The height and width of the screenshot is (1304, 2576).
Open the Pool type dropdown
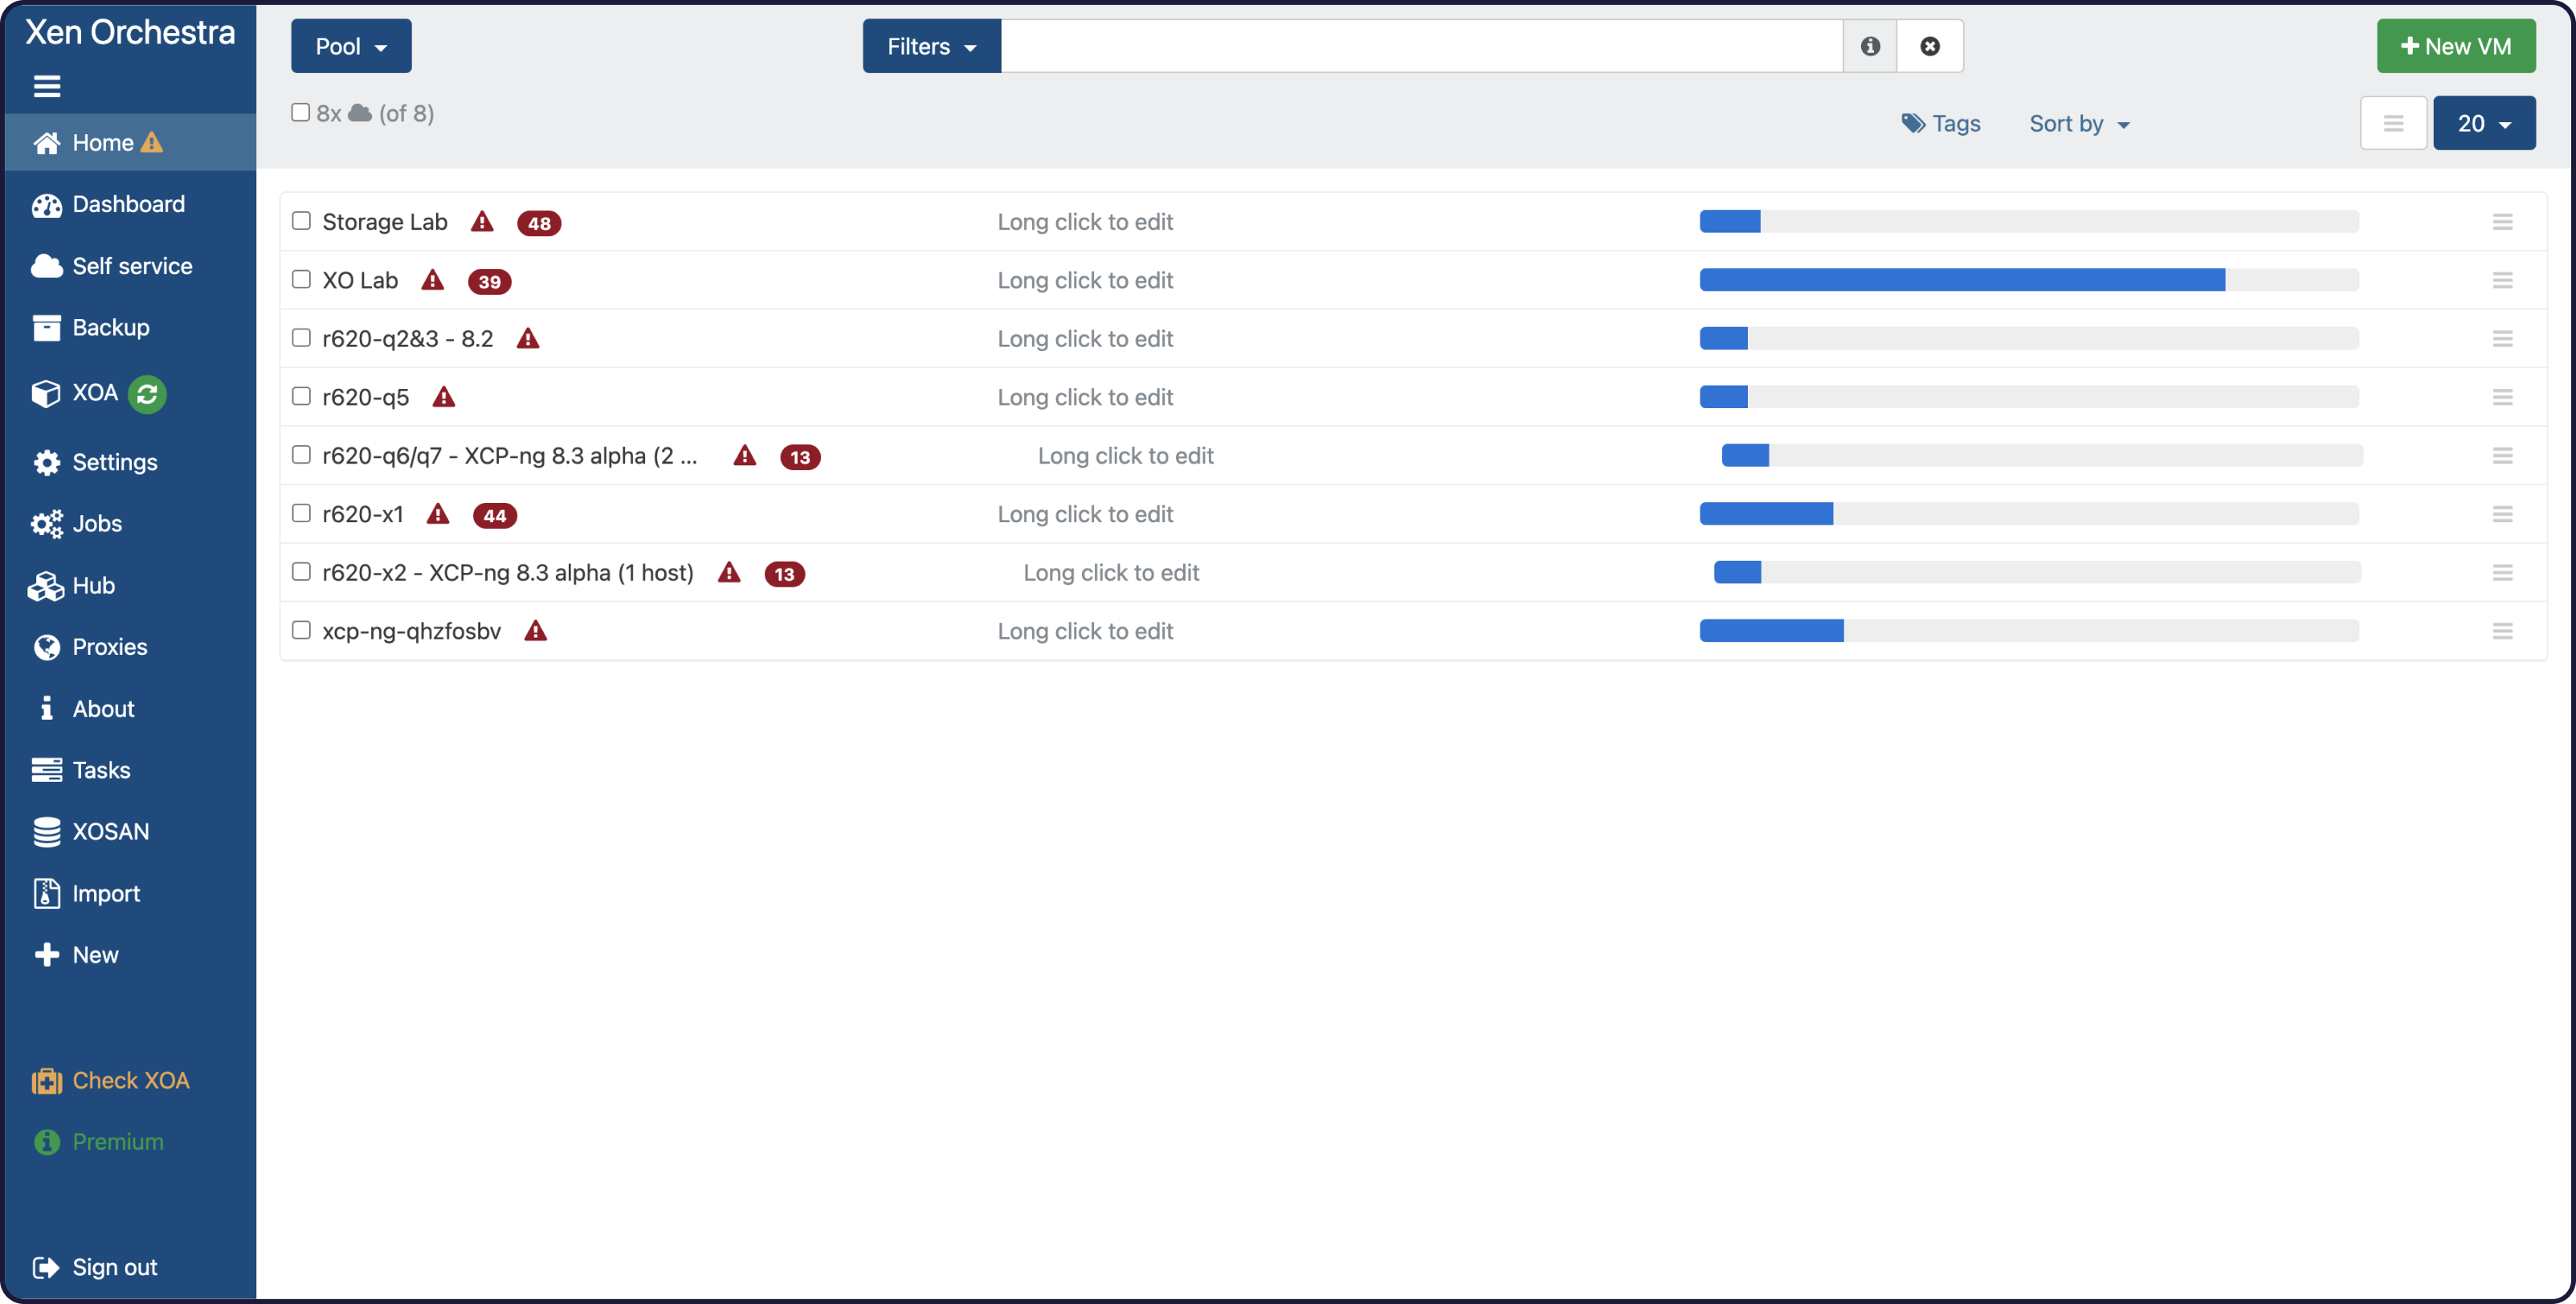point(351,46)
